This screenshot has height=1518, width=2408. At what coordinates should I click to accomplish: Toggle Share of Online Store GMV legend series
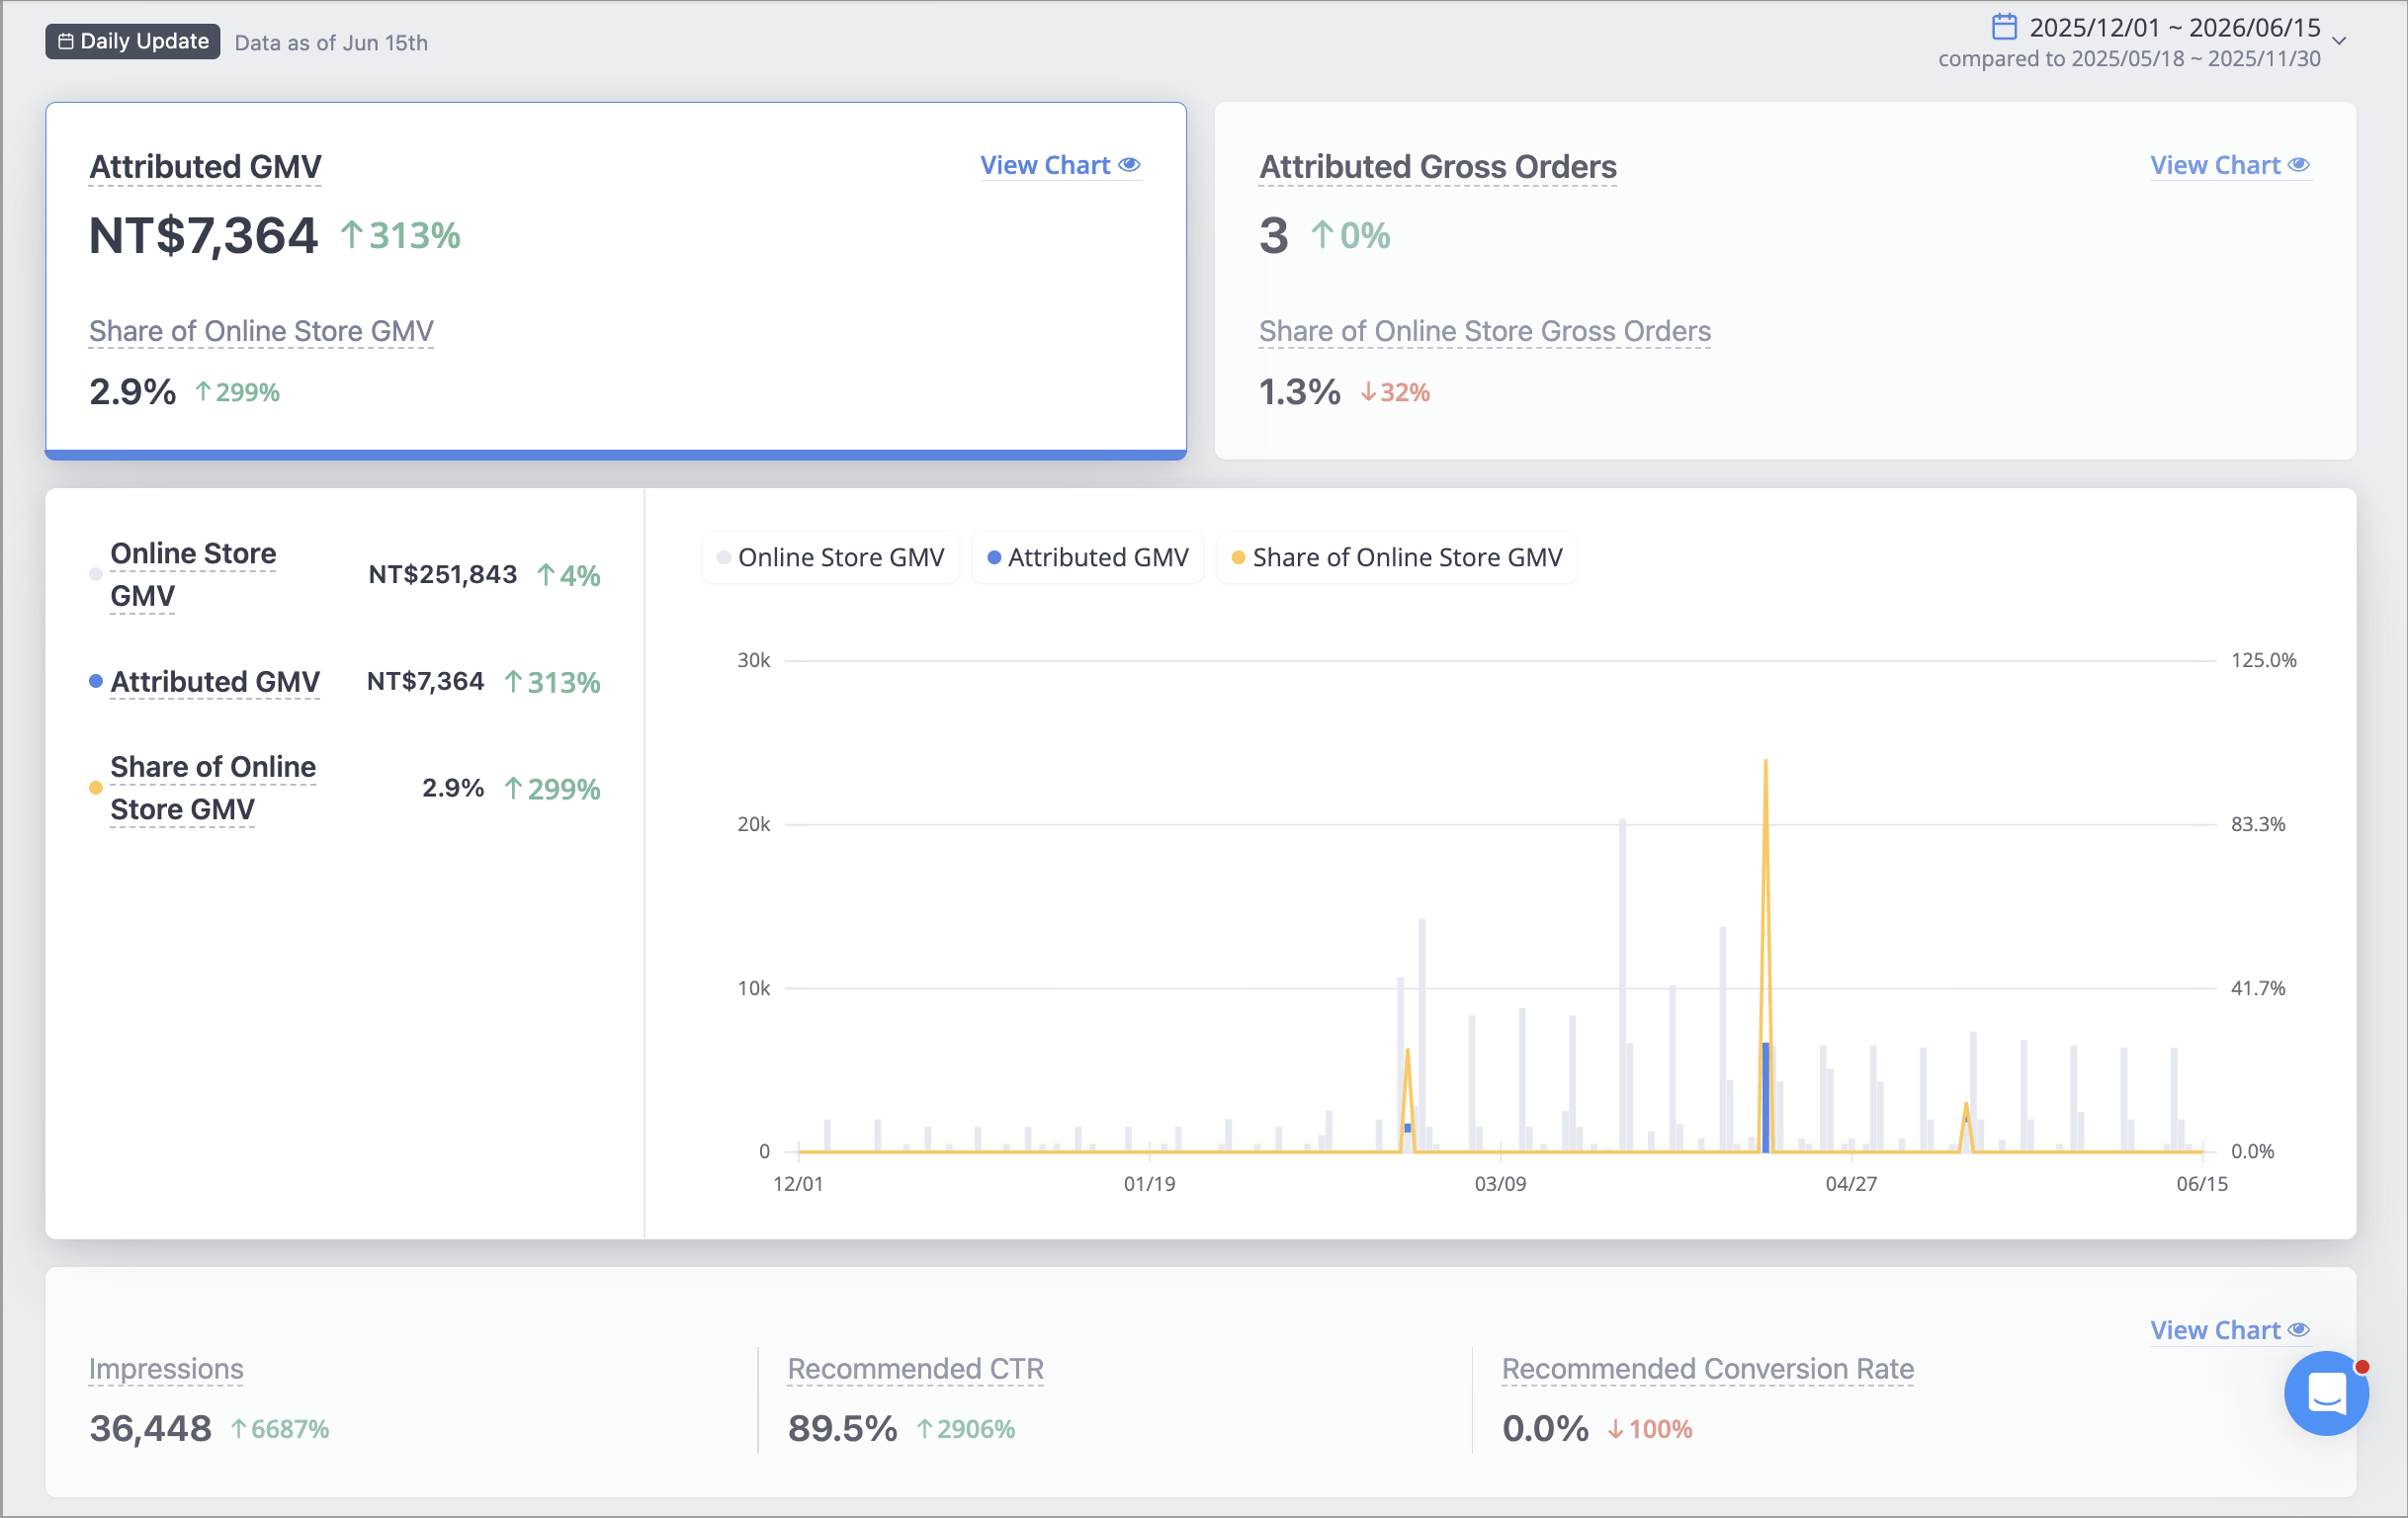click(x=1396, y=557)
